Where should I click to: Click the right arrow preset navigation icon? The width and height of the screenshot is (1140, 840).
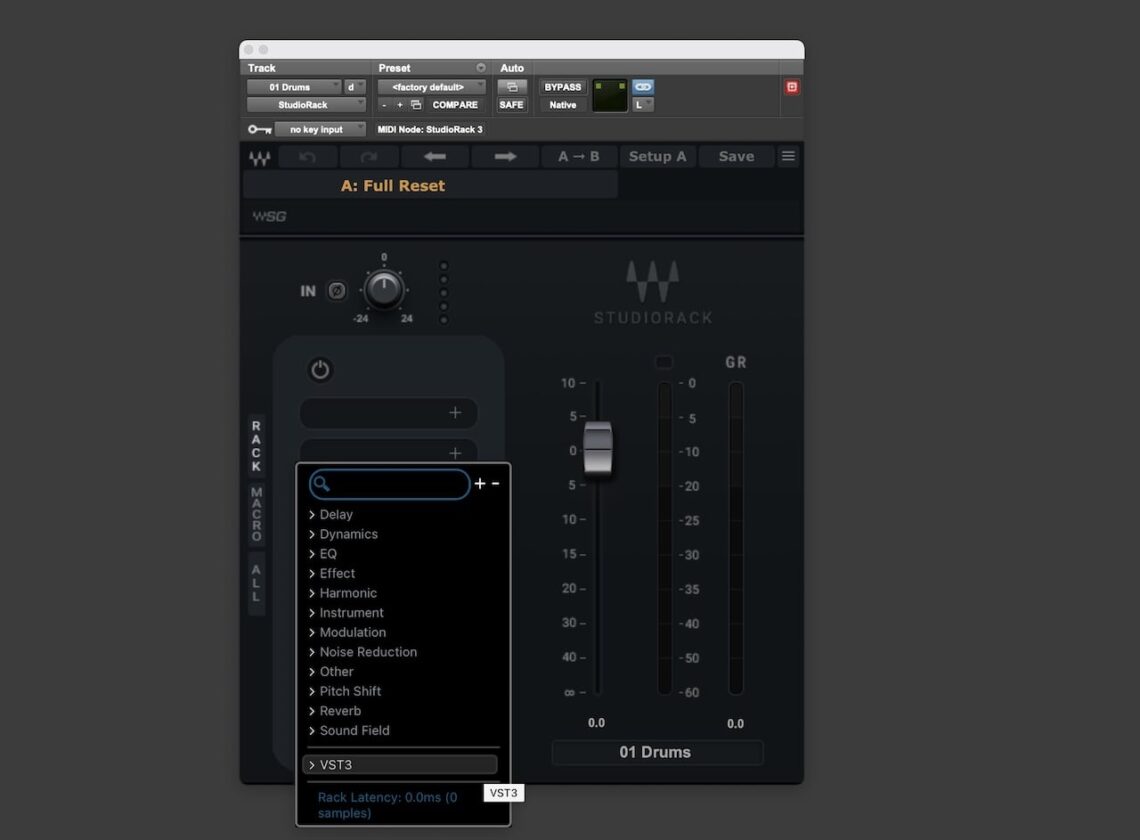506,156
